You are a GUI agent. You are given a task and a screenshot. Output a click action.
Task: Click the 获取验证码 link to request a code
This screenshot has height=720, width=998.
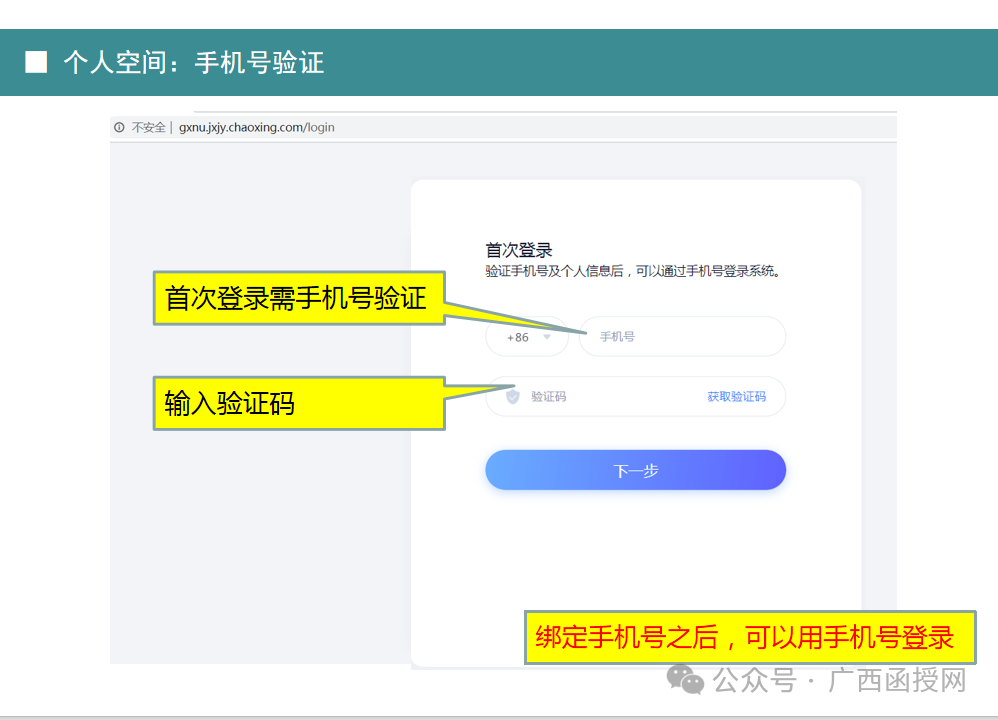pos(736,396)
